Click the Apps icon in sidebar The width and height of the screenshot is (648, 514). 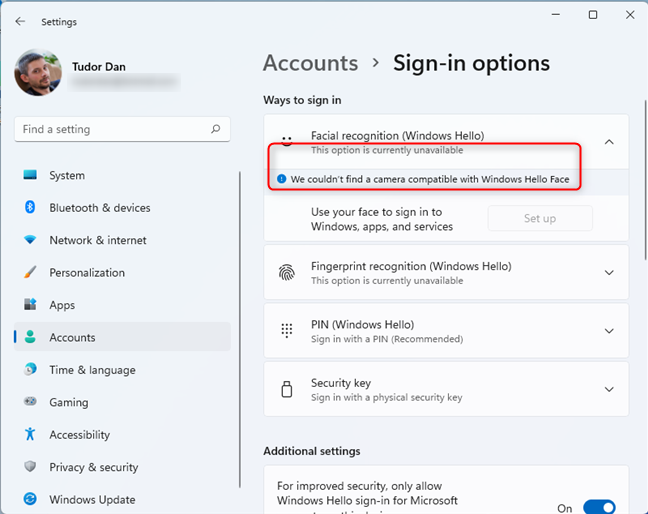tap(30, 305)
